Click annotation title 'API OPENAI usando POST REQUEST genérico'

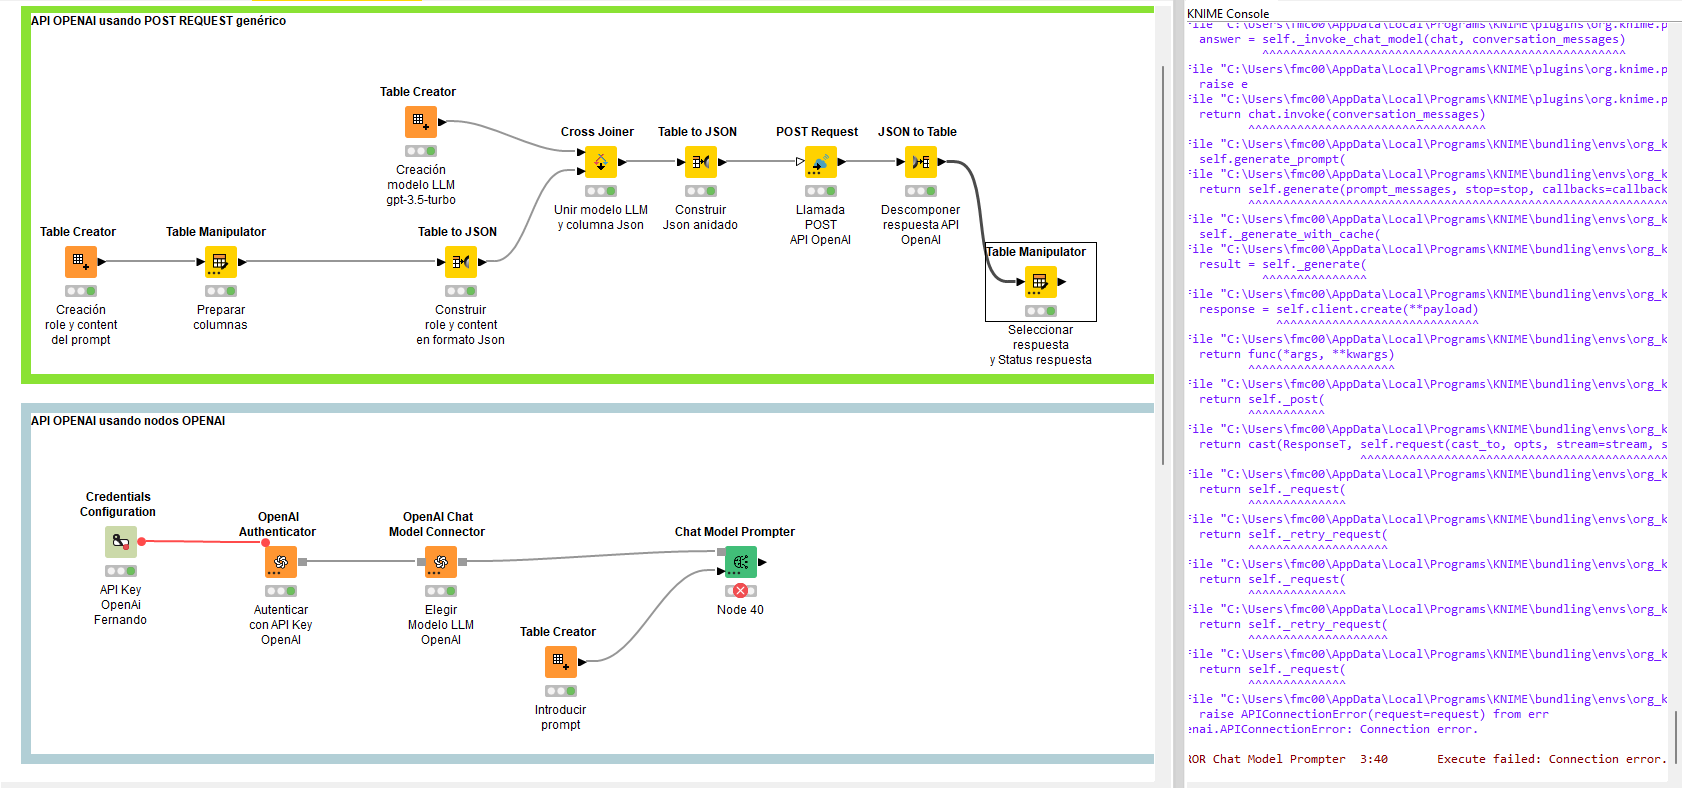point(158,21)
